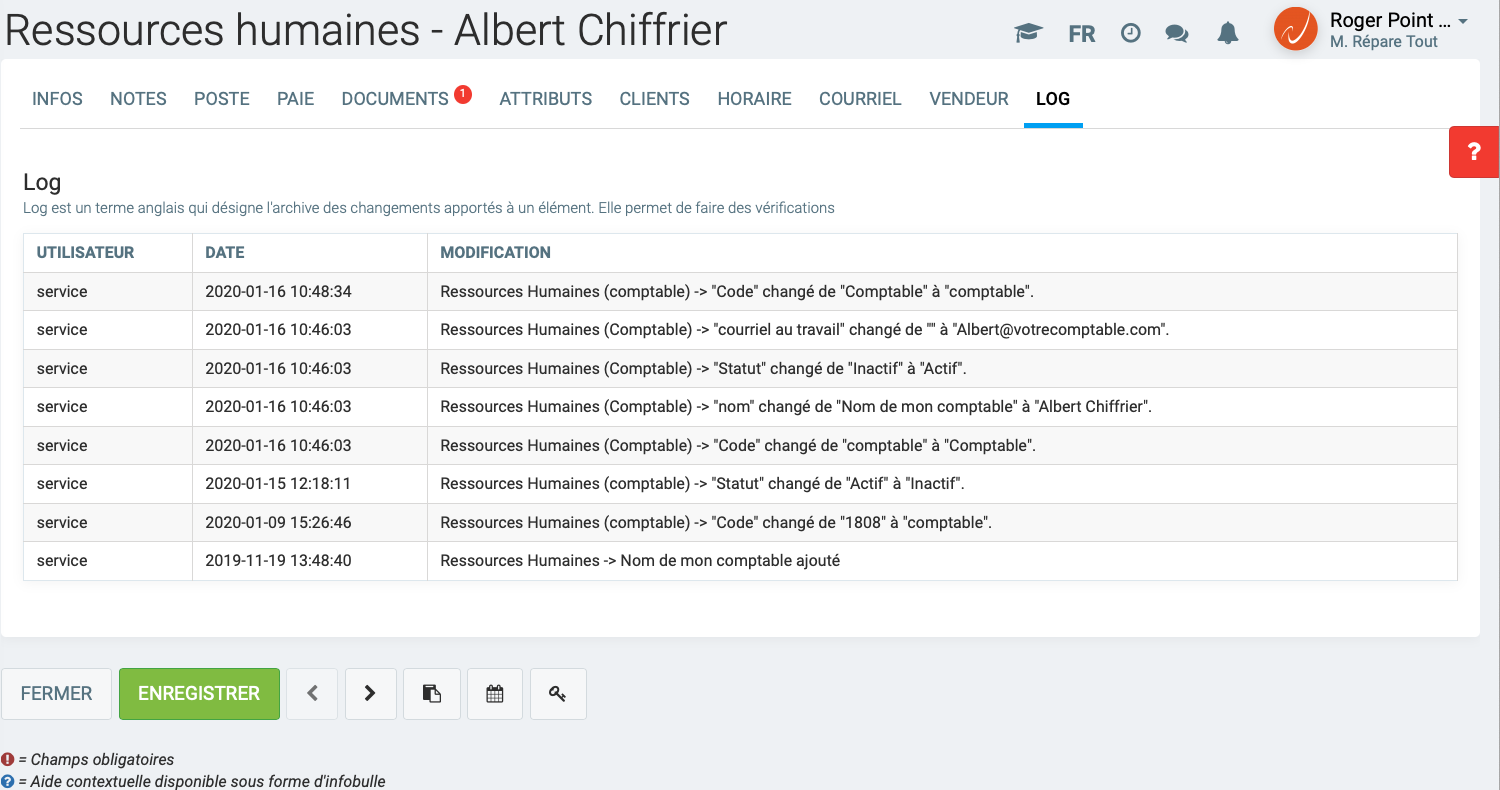Click the red help question mark
1500x790 pixels.
click(1474, 152)
